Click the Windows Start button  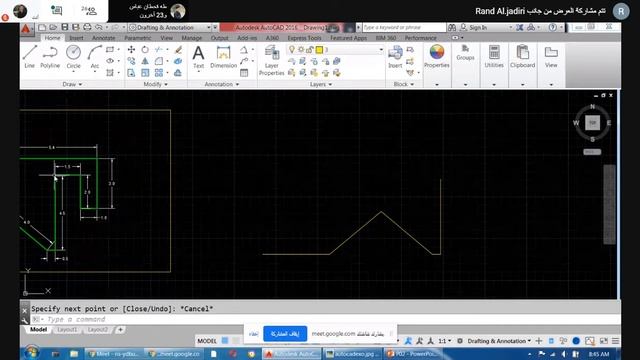[x=31, y=353]
